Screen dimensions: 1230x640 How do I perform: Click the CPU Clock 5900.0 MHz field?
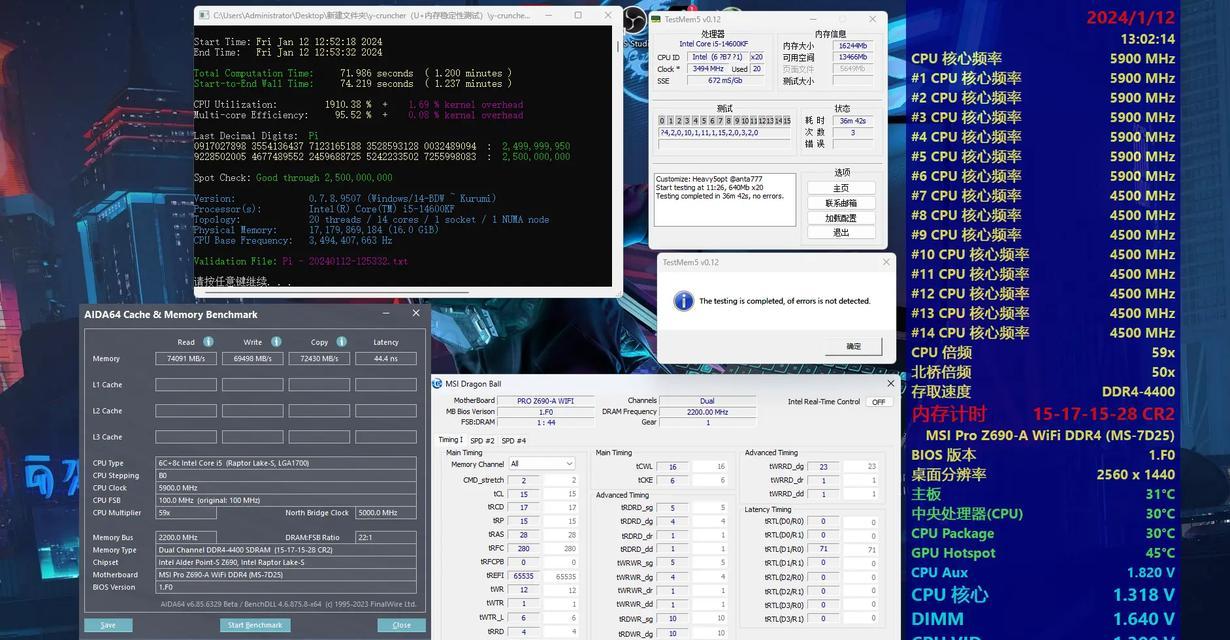[286, 488]
